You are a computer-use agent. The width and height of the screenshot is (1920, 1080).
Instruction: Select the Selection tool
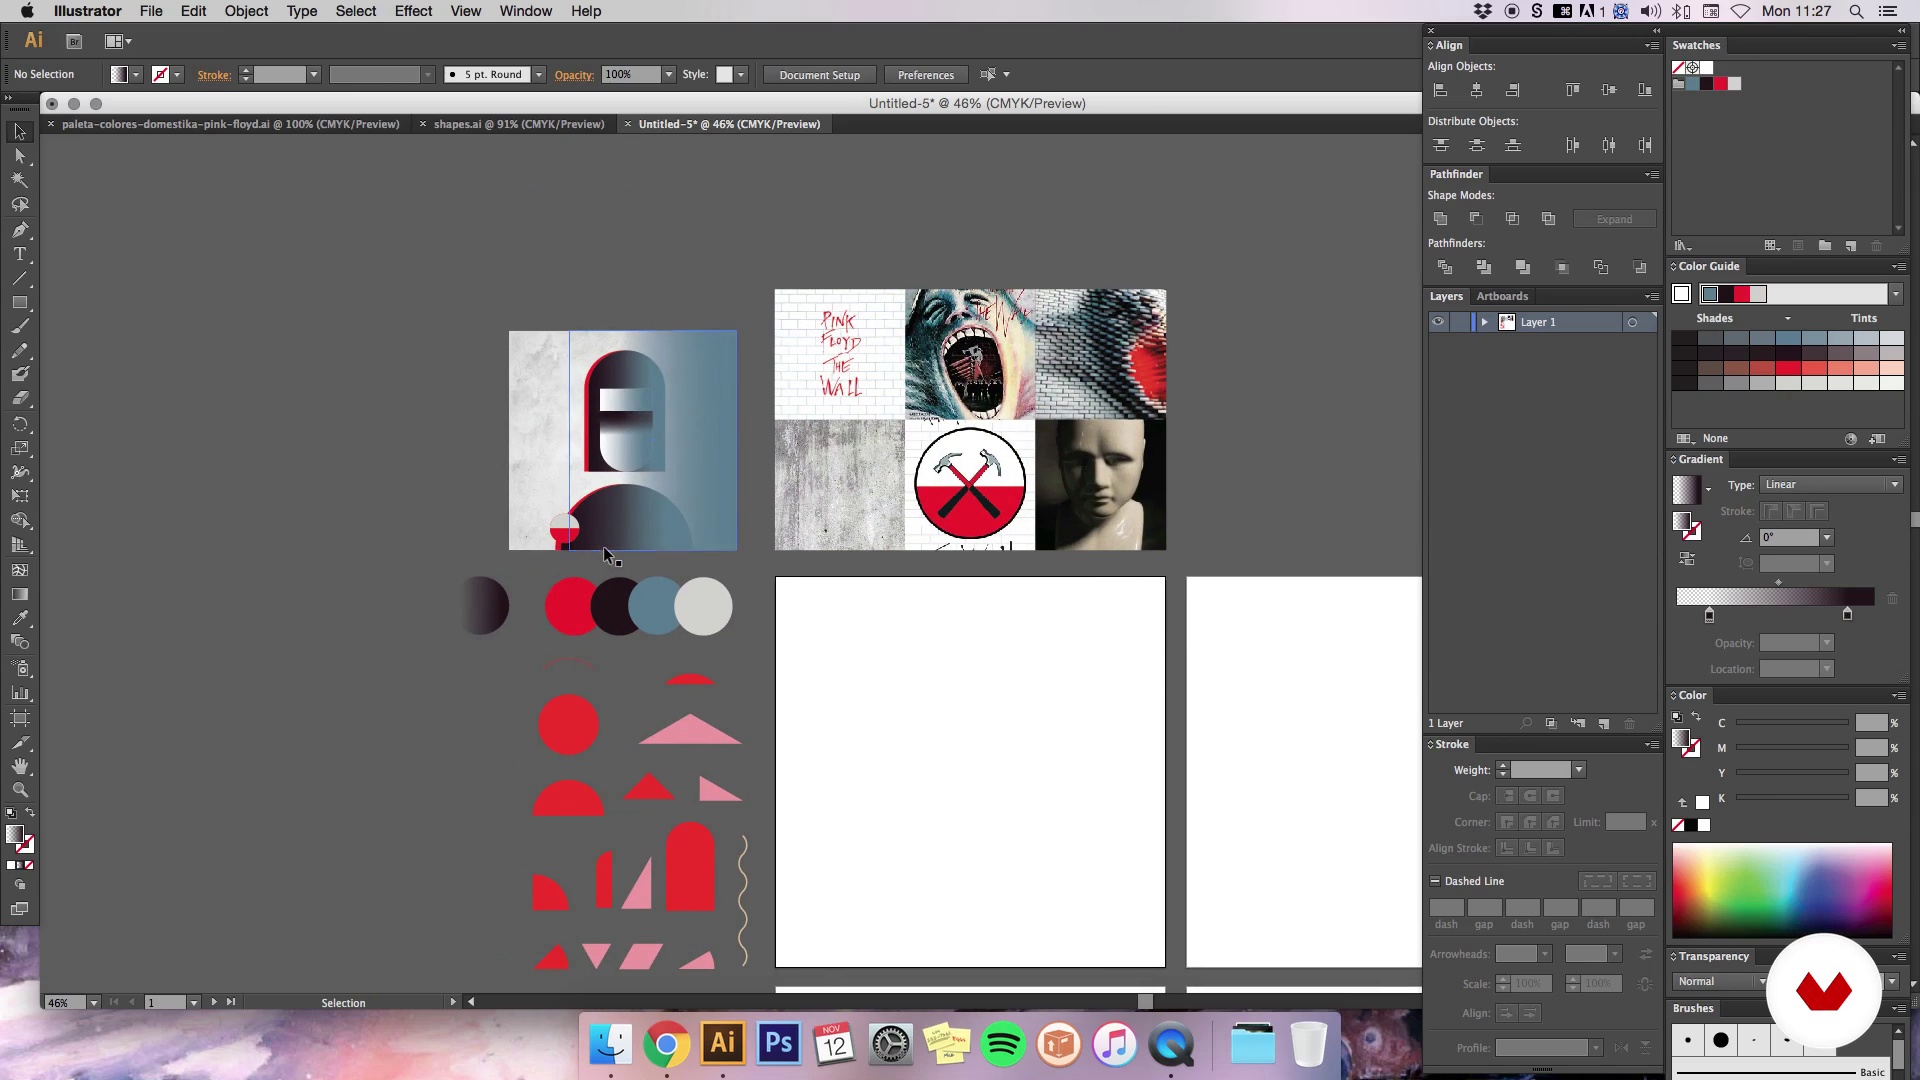(x=19, y=132)
